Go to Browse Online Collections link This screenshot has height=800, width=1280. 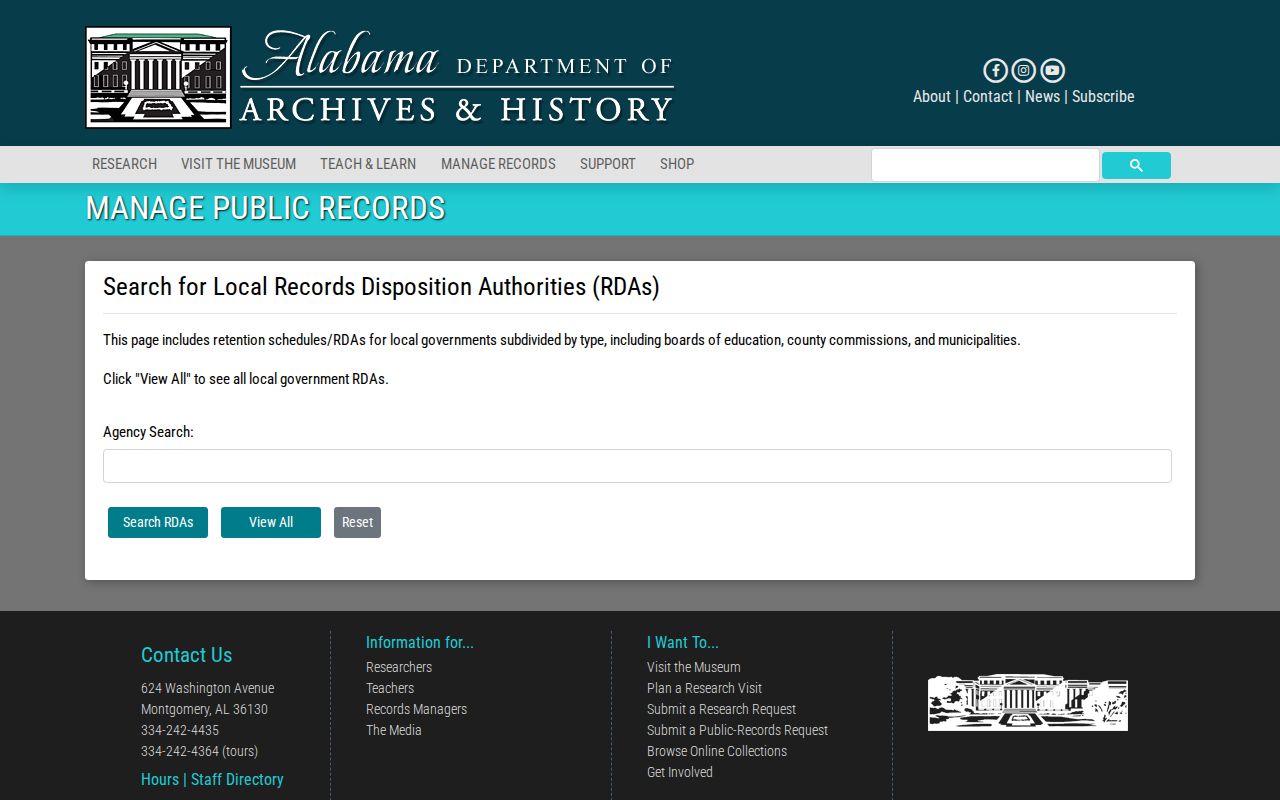click(717, 751)
